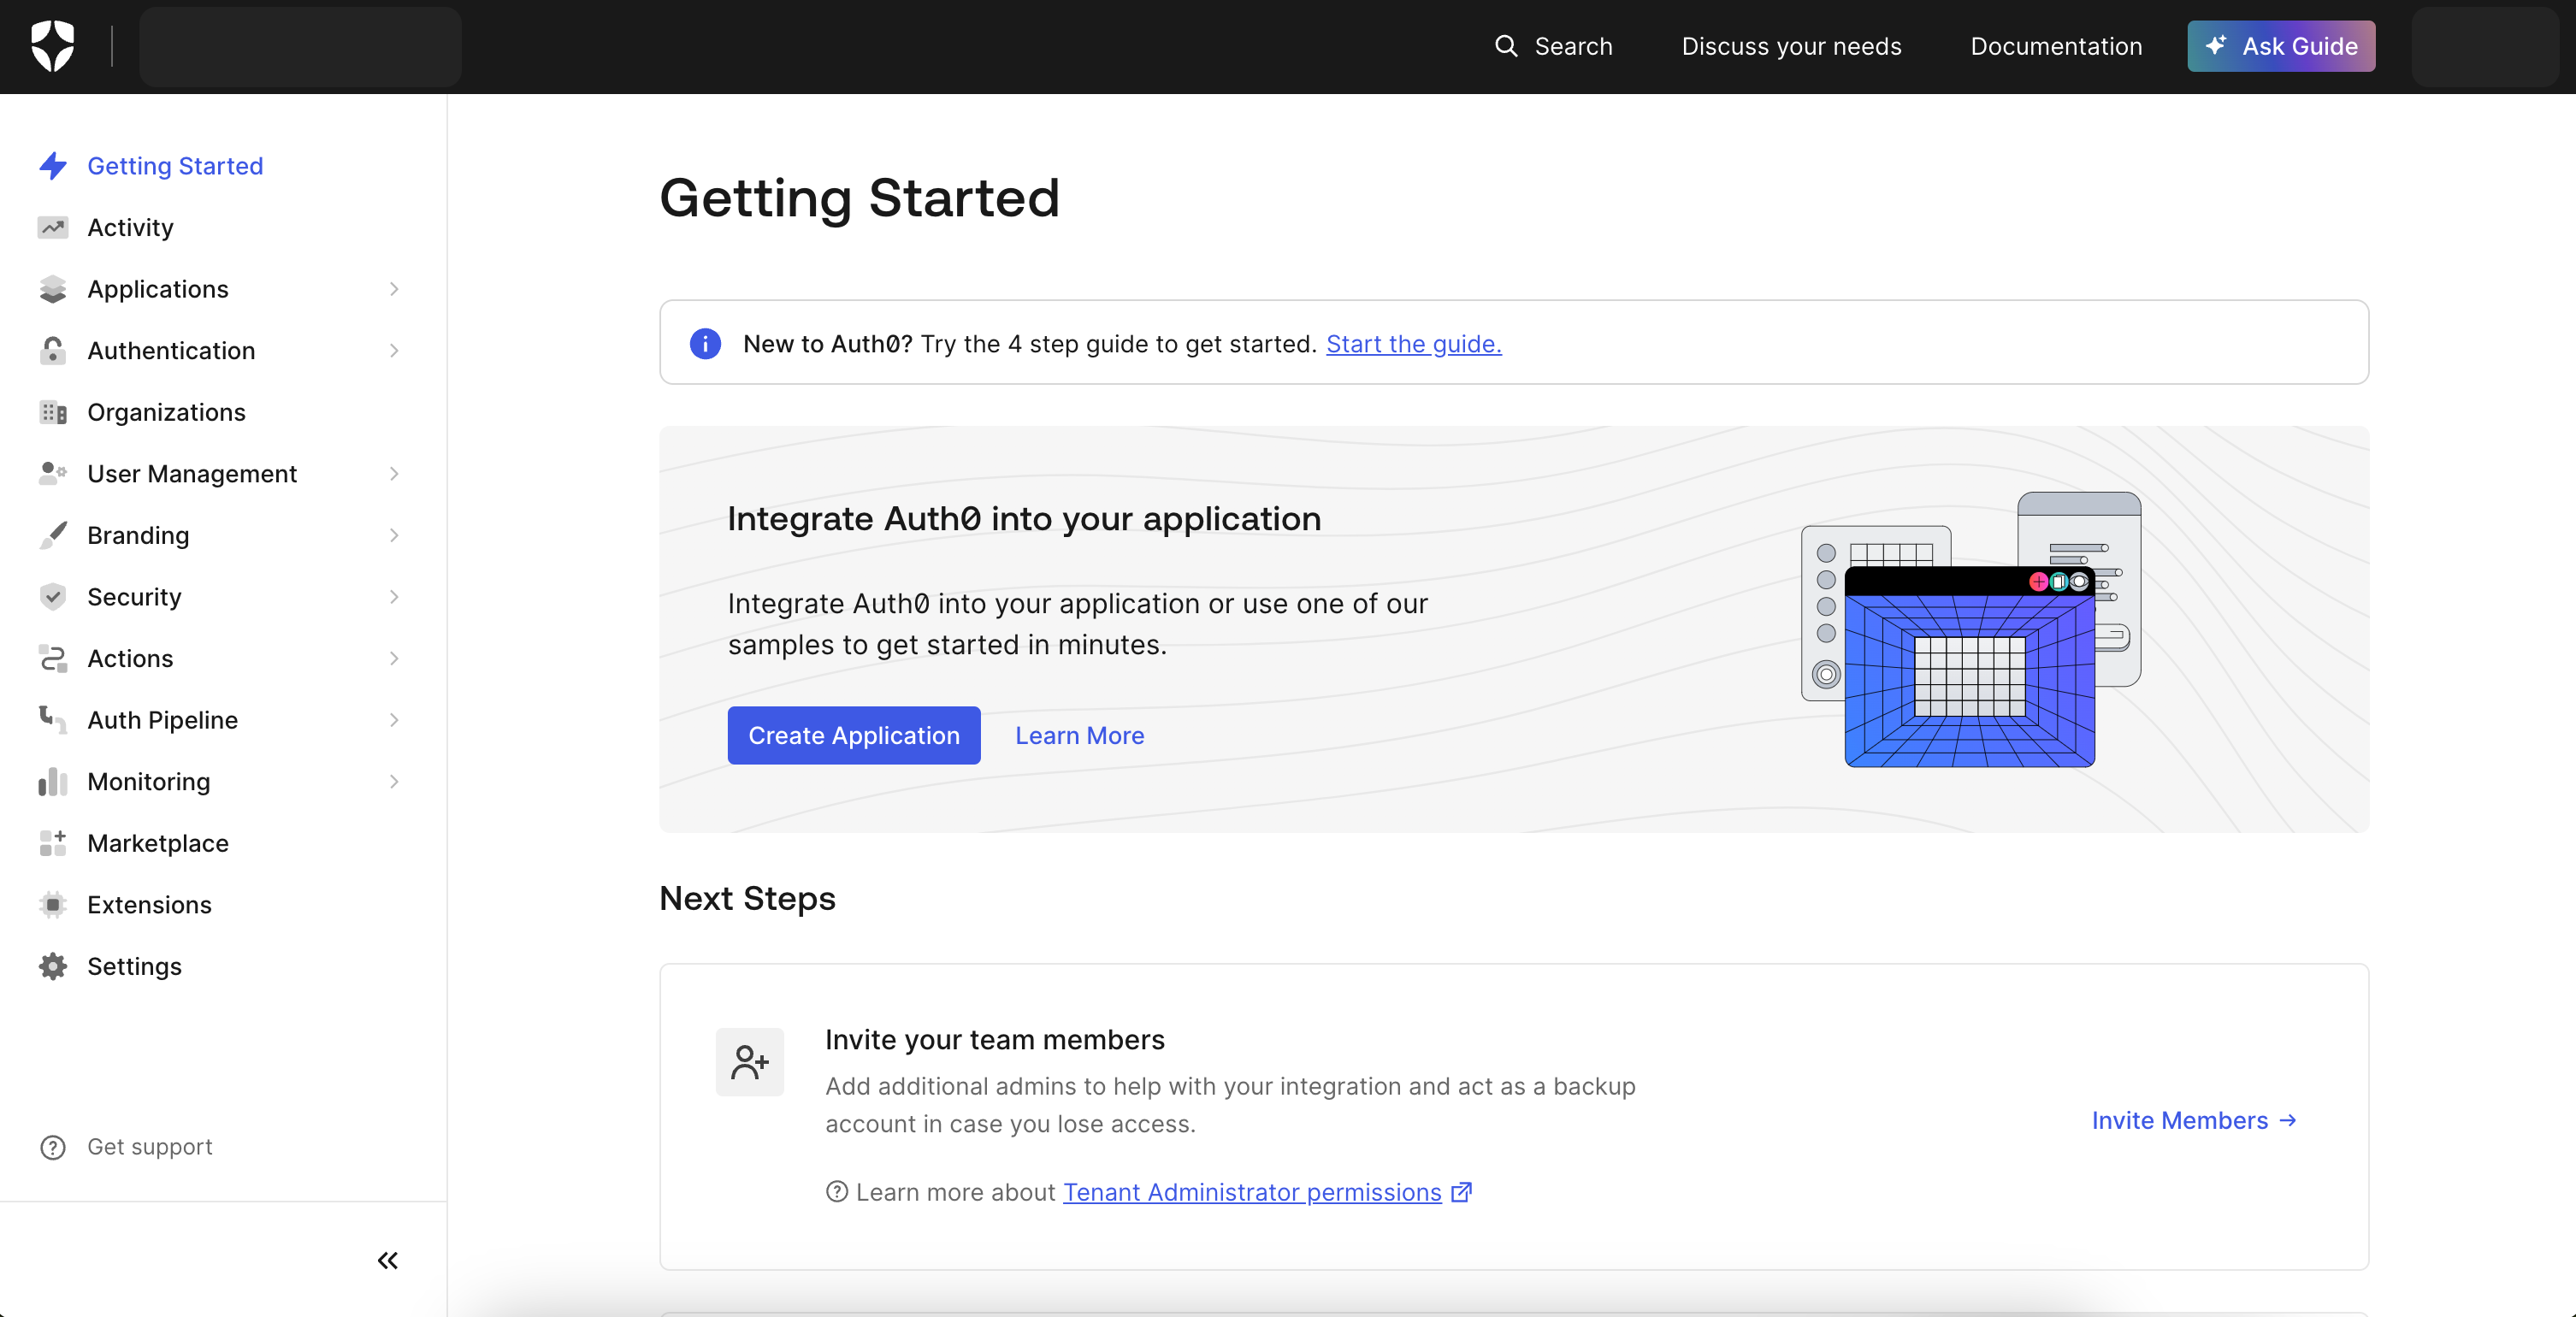2576x1317 pixels.
Task: Click the Settings gear icon
Action: coord(52,966)
